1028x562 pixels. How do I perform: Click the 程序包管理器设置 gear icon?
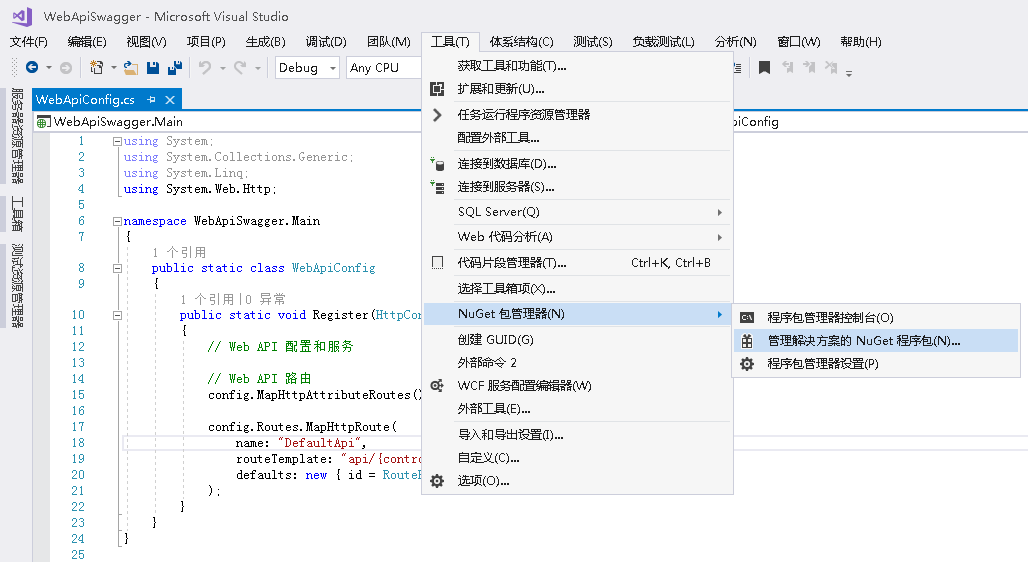click(747, 363)
